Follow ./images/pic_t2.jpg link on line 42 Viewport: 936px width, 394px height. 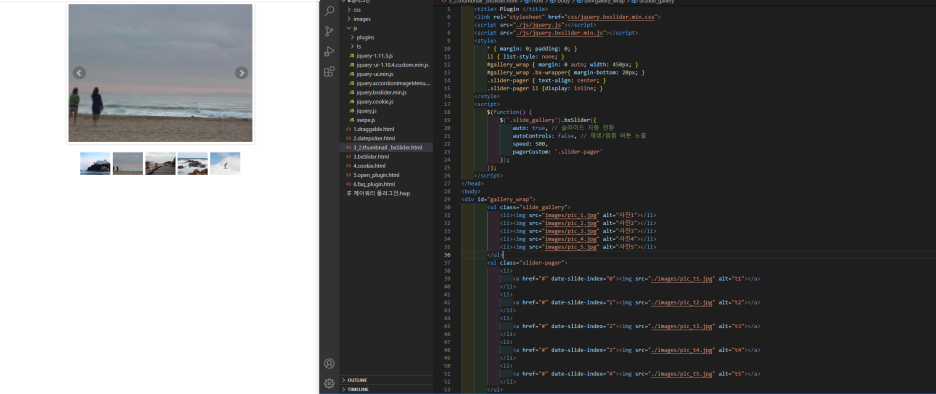click(682, 303)
